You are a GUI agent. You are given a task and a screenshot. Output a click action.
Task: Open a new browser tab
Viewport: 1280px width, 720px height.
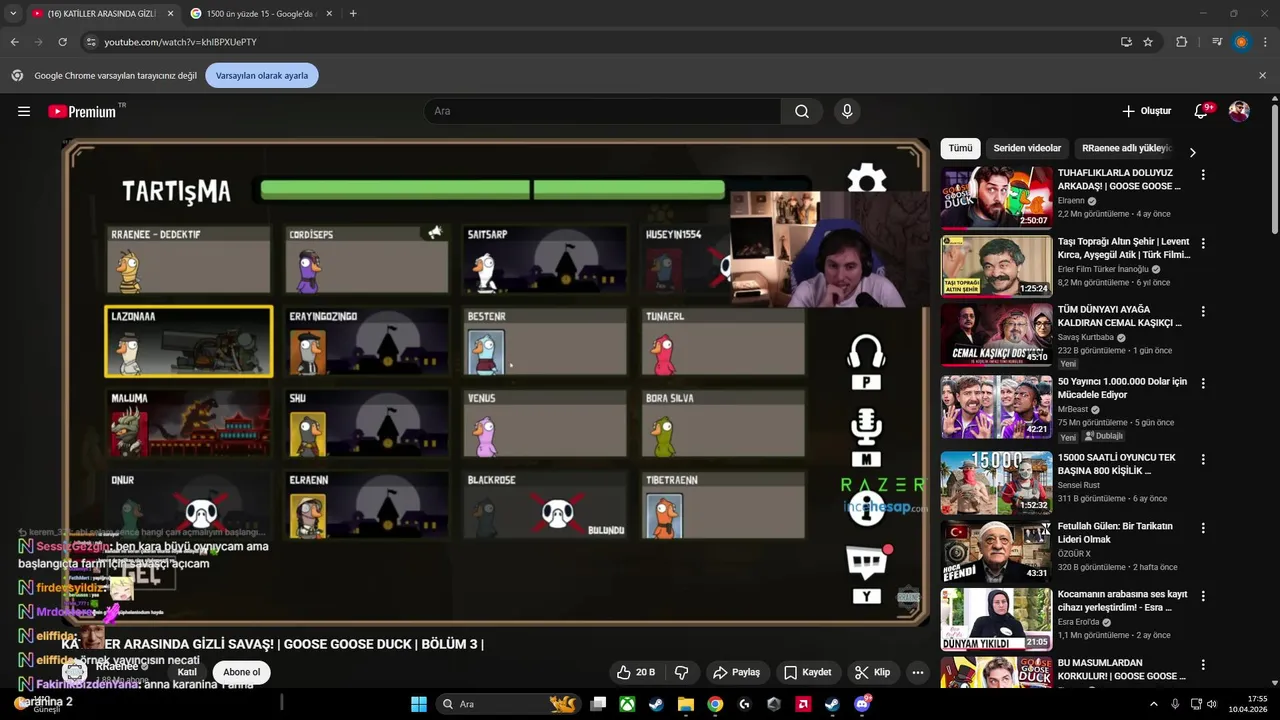click(353, 13)
